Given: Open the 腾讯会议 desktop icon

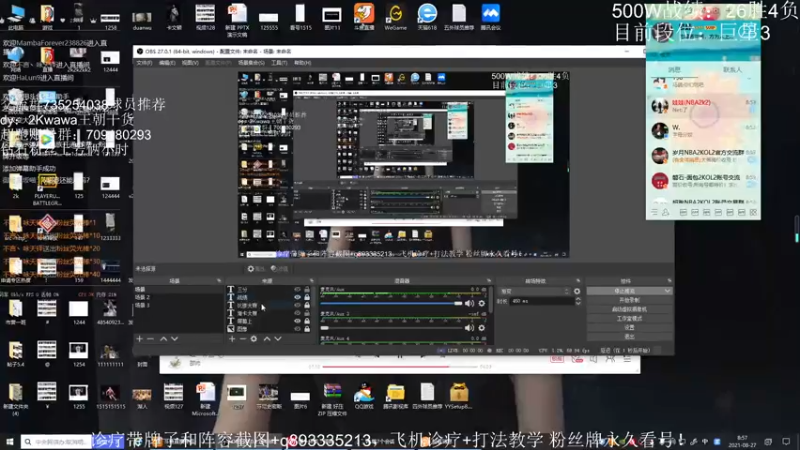Looking at the screenshot, I should [x=490, y=17].
